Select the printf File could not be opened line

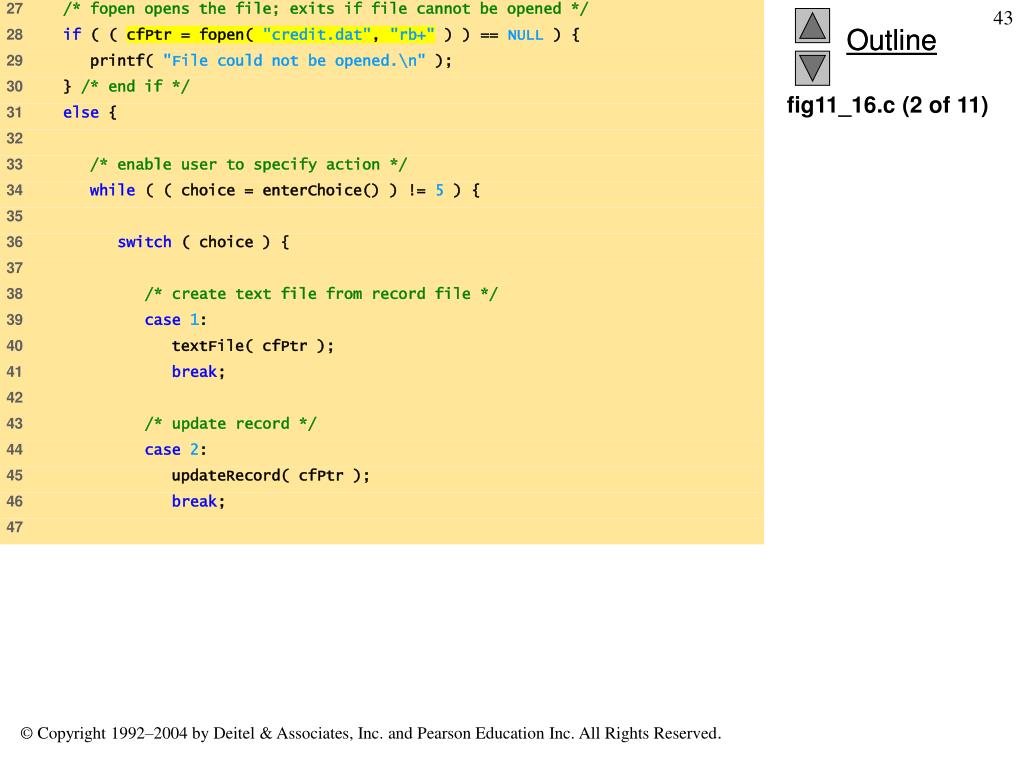tap(270, 61)
